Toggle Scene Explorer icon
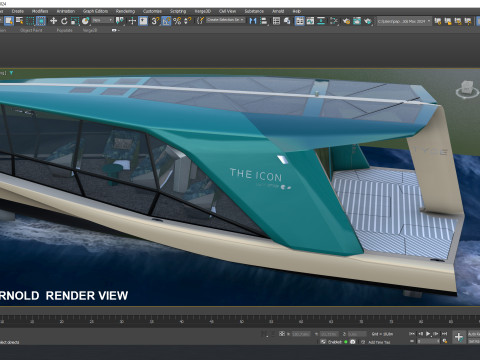This screenshot has height=360, width=480. coord(276,21)
